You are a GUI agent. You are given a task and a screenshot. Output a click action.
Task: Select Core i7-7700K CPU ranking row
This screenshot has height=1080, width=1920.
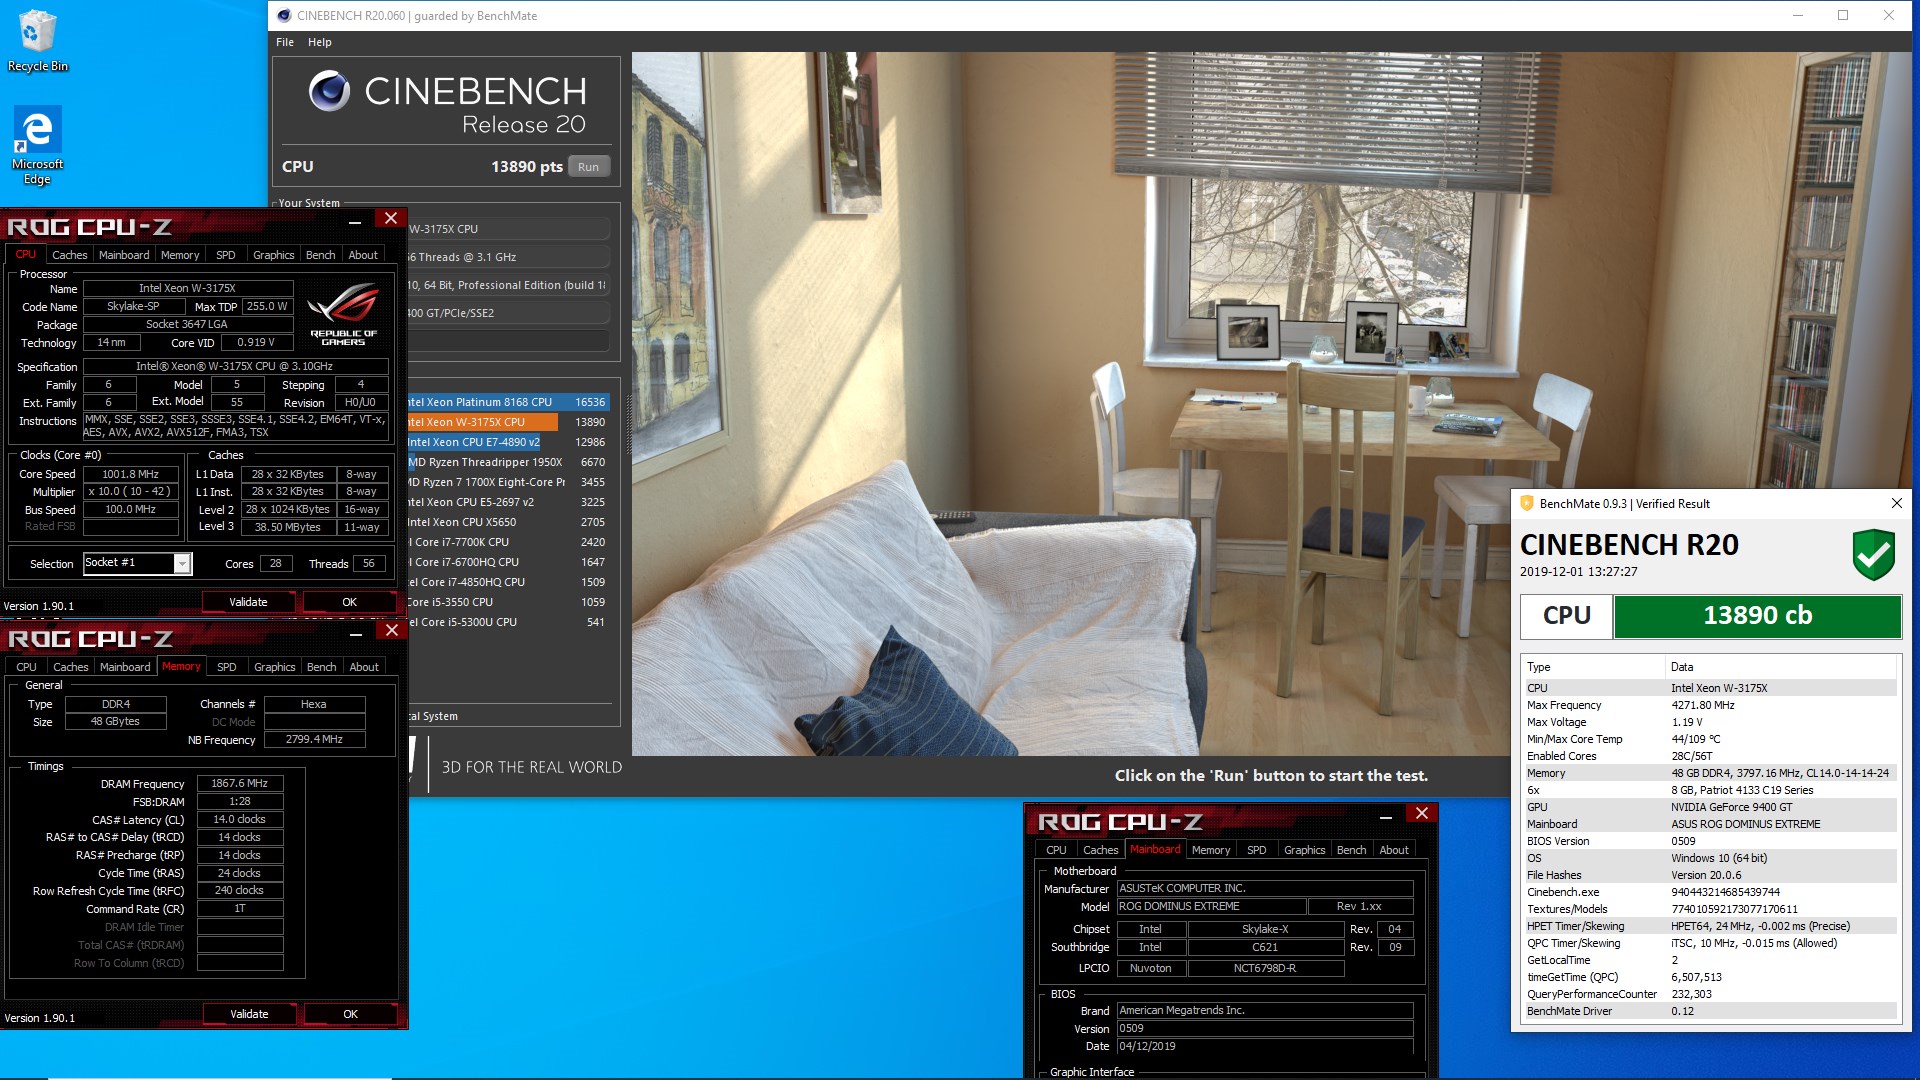coord(508,542)
